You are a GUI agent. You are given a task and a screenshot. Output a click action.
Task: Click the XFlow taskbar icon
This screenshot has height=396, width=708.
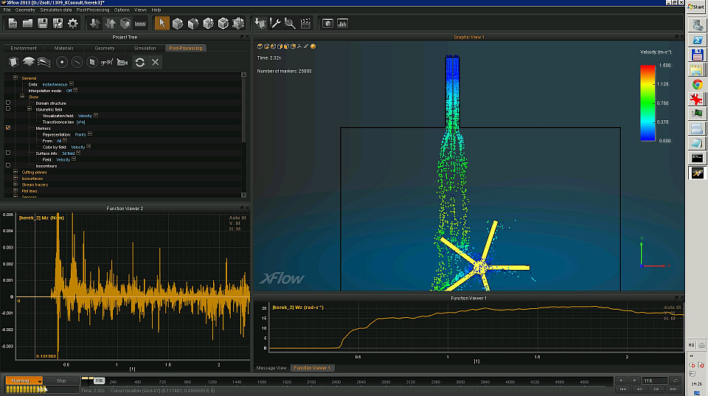(697, 173)
